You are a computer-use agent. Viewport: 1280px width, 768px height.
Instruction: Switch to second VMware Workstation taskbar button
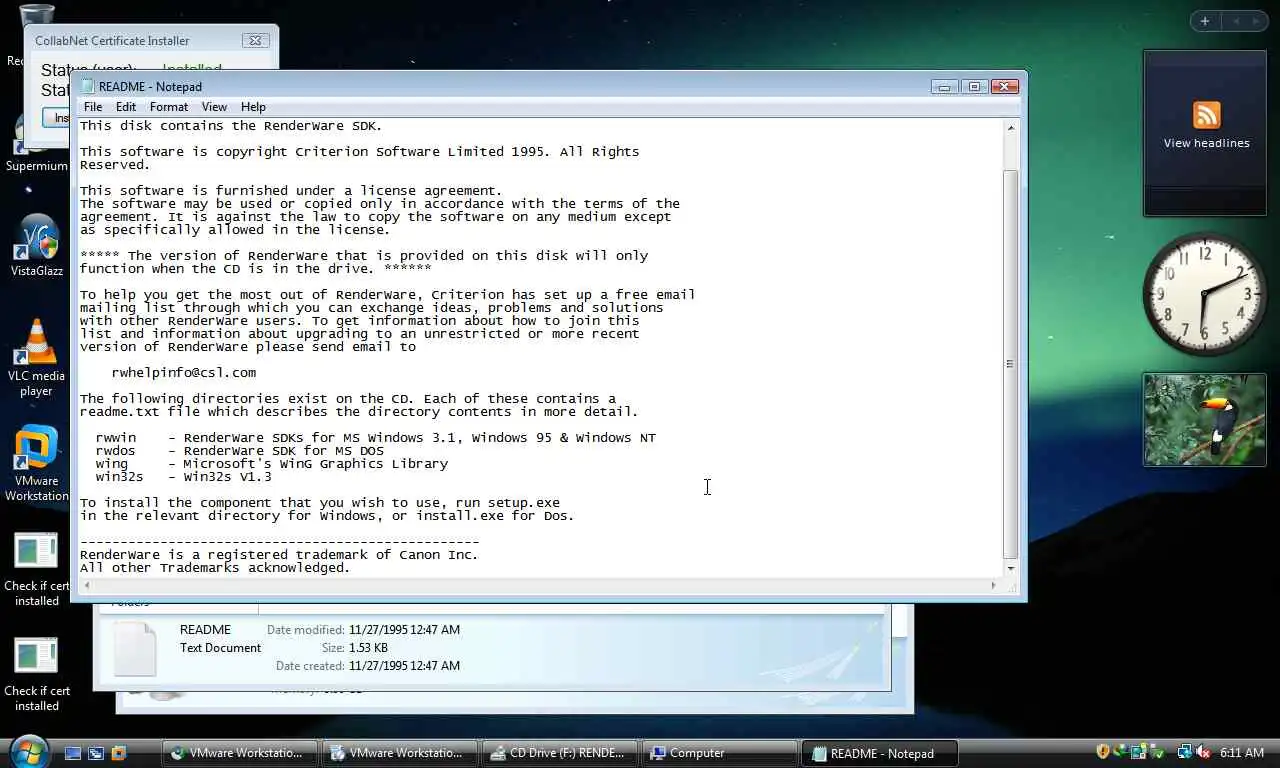click(x=399, y=753)
